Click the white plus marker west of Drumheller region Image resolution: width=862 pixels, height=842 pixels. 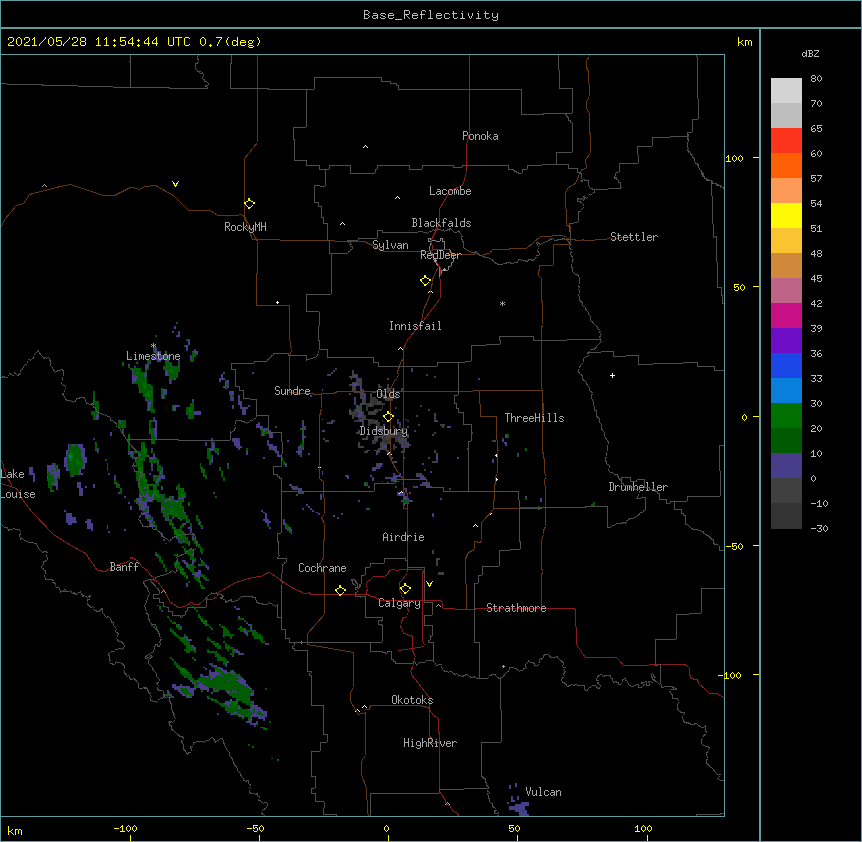(x=612, y=375)
